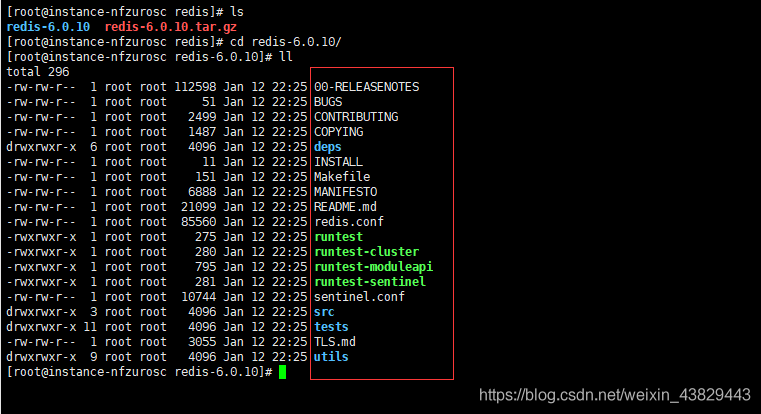Select the INSTALL file name
The image size is (761, 414).
[338, 162]
